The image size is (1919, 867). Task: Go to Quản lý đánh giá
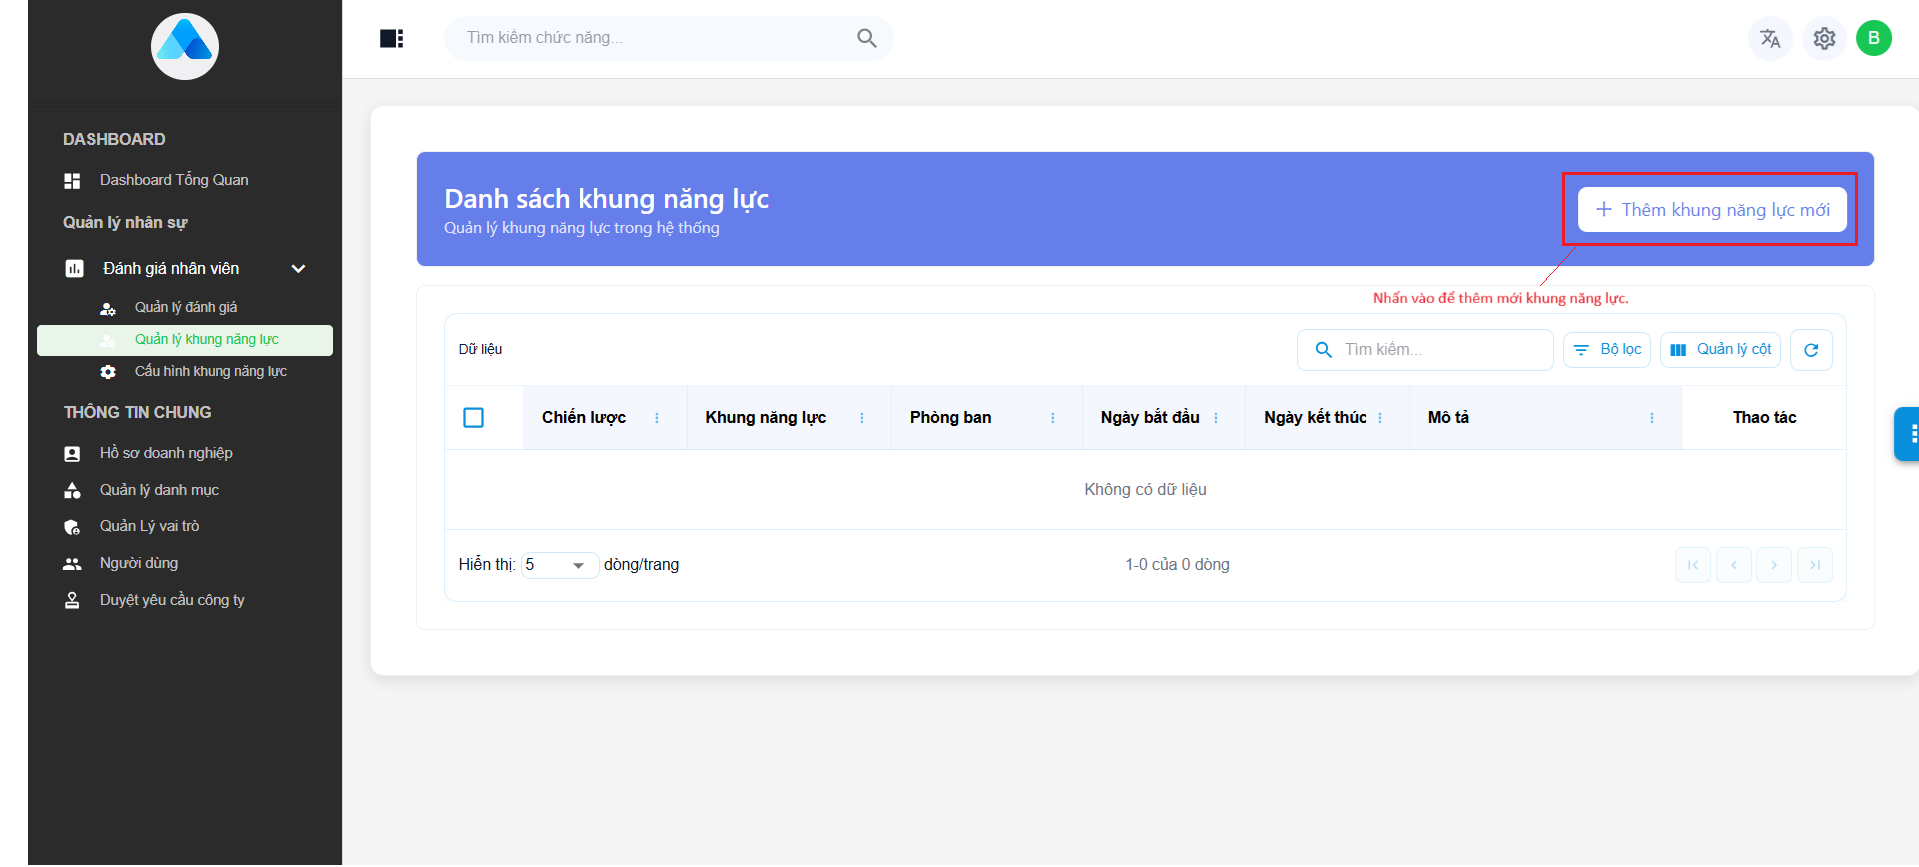pos(186,308)
